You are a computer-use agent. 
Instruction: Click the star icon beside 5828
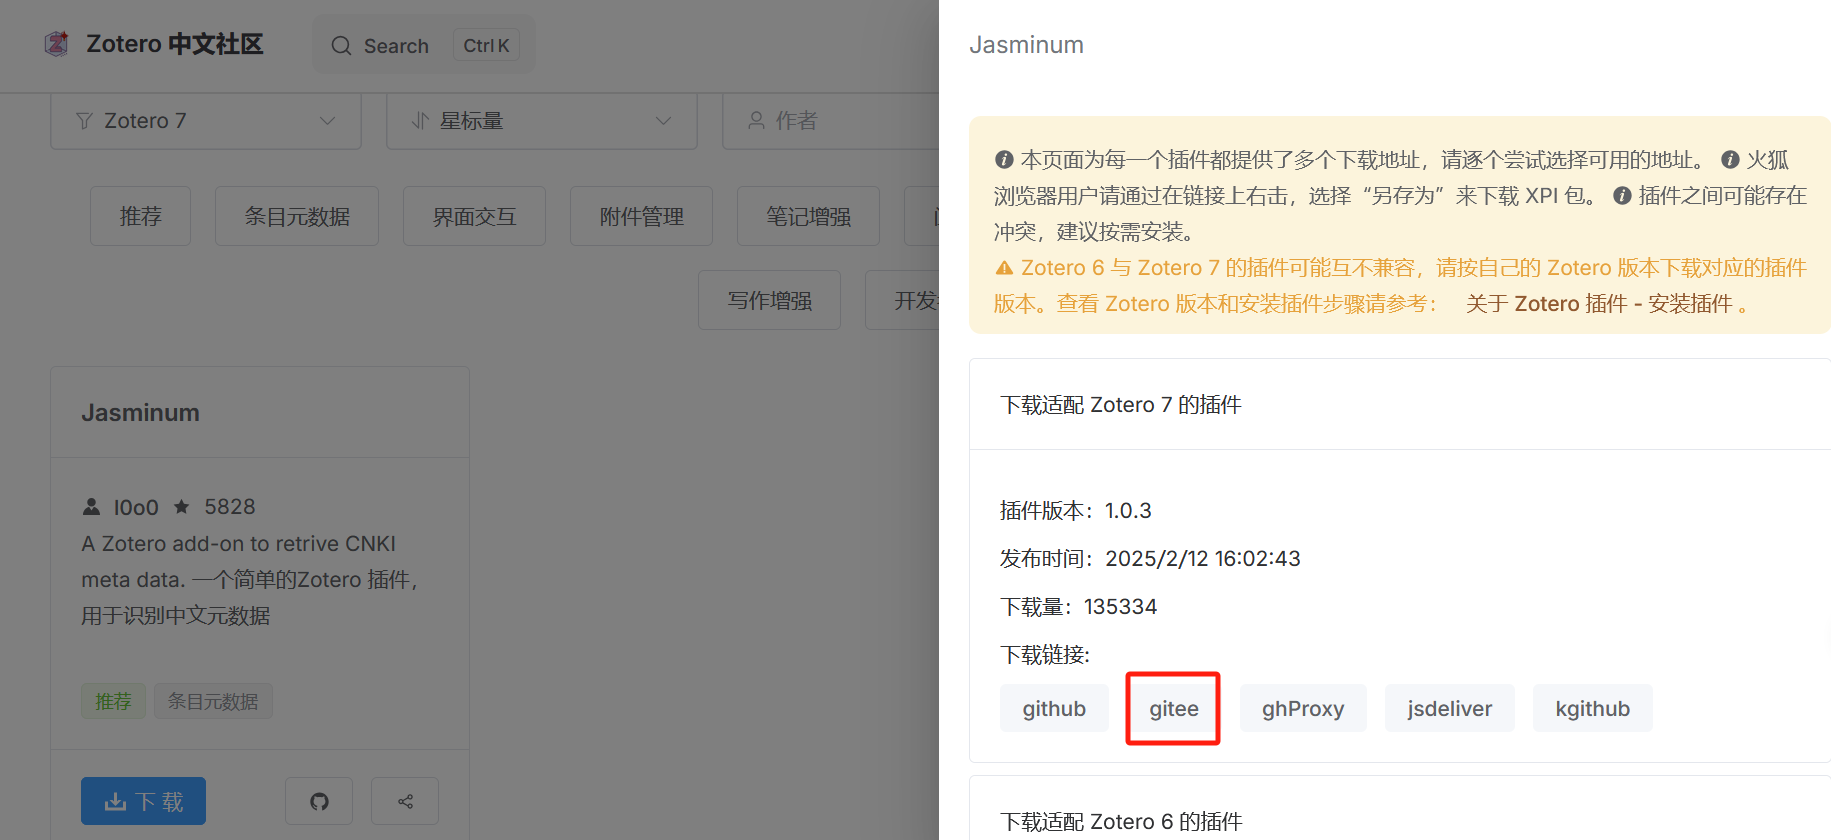click(182, 507)
